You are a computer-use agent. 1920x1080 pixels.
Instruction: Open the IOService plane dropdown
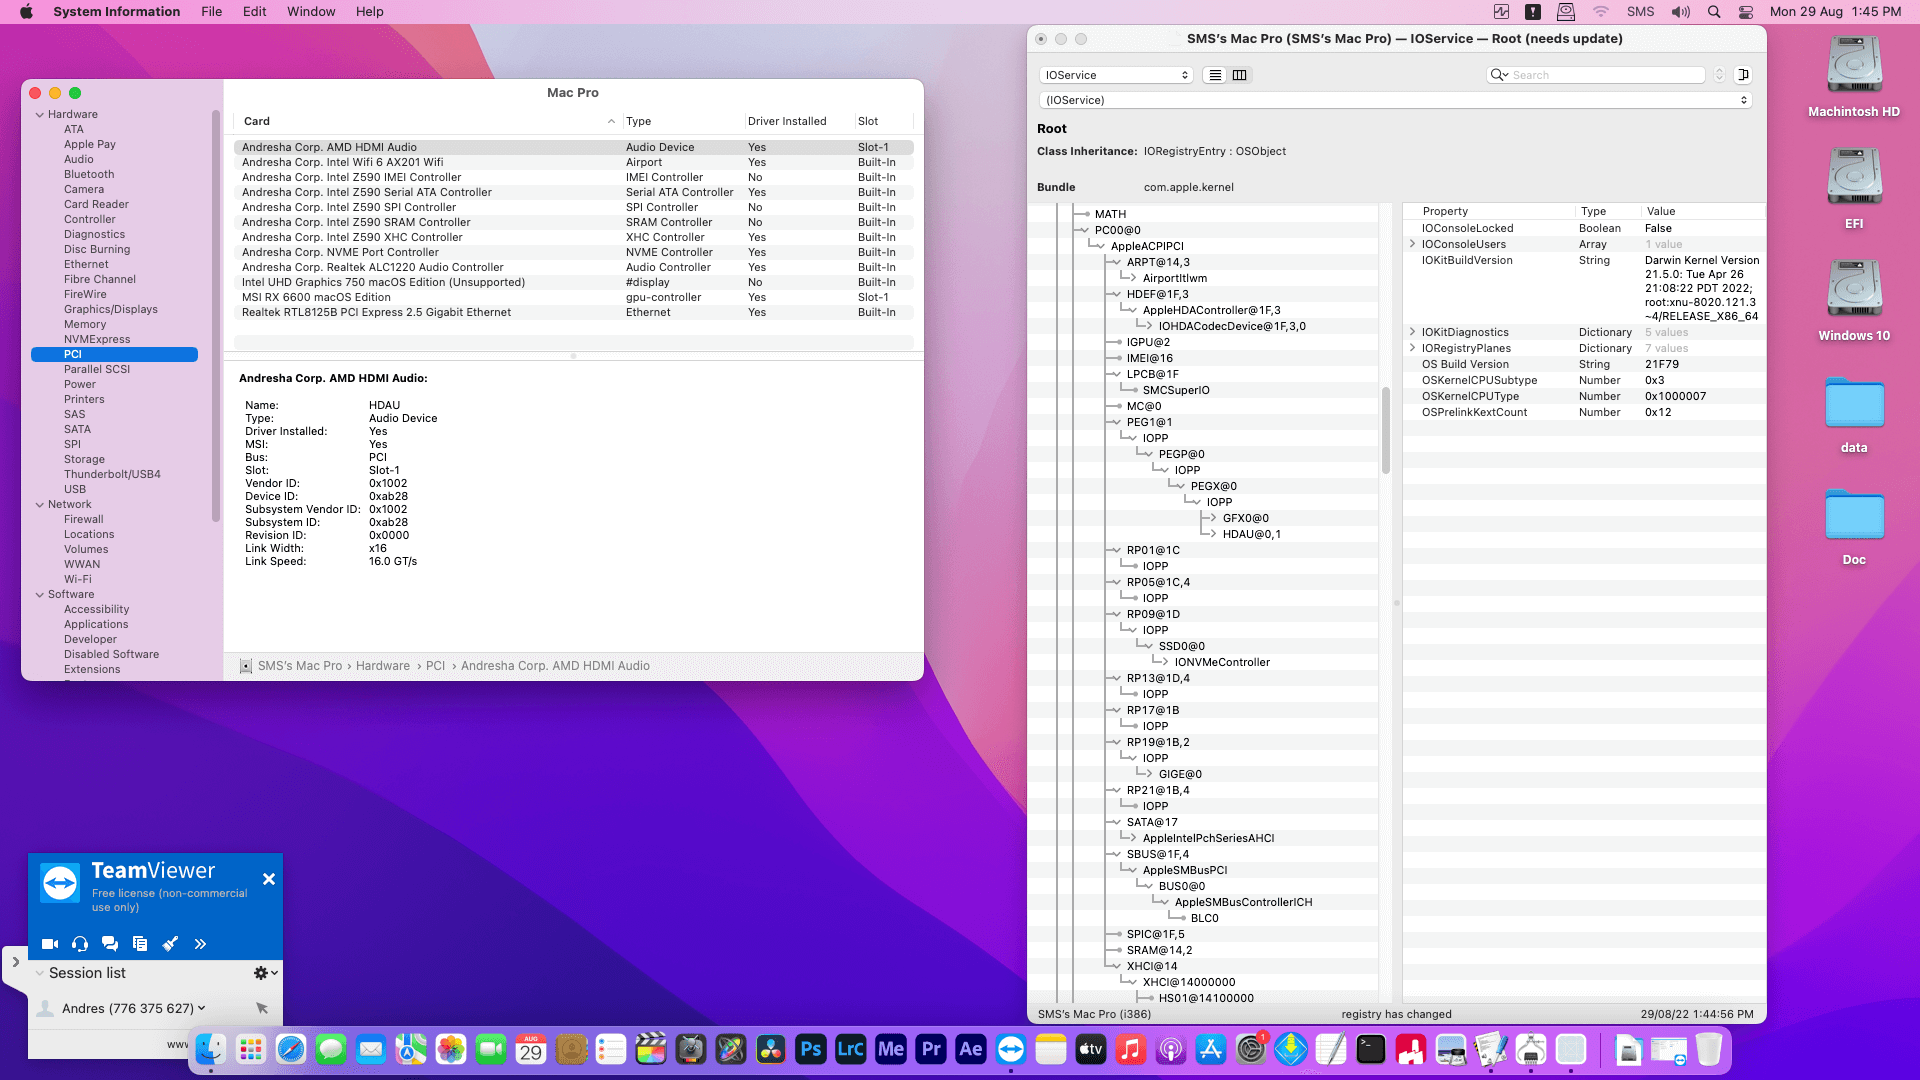click(x=1116, y=75)
